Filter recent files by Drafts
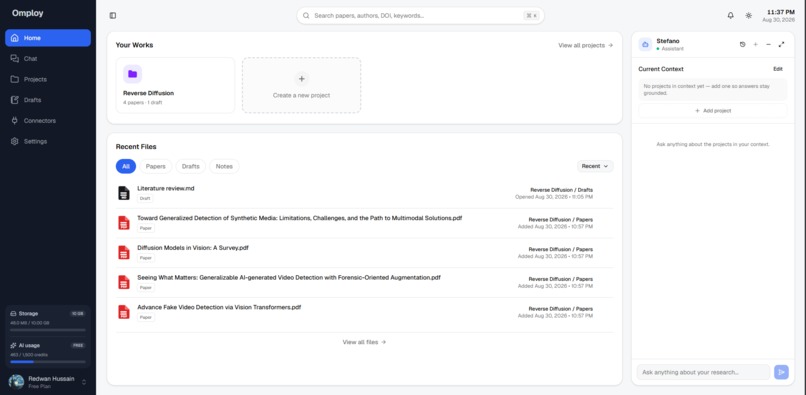 point(191,166)
